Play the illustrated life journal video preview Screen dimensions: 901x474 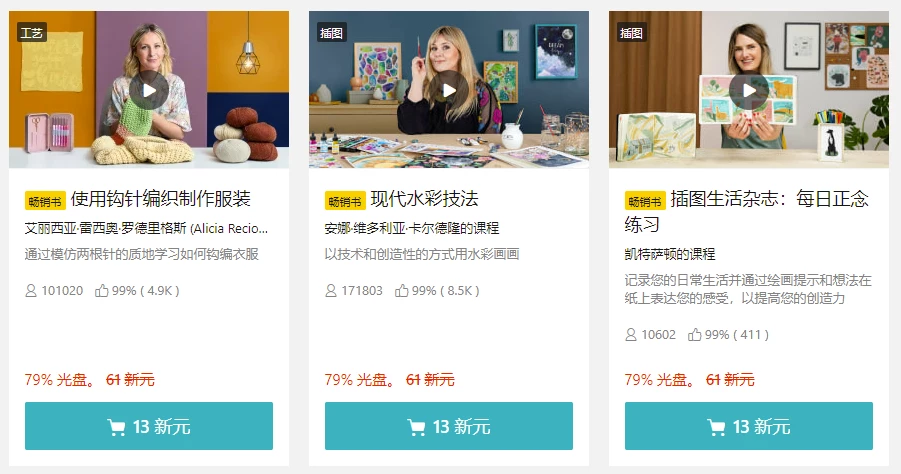[749, 90]
